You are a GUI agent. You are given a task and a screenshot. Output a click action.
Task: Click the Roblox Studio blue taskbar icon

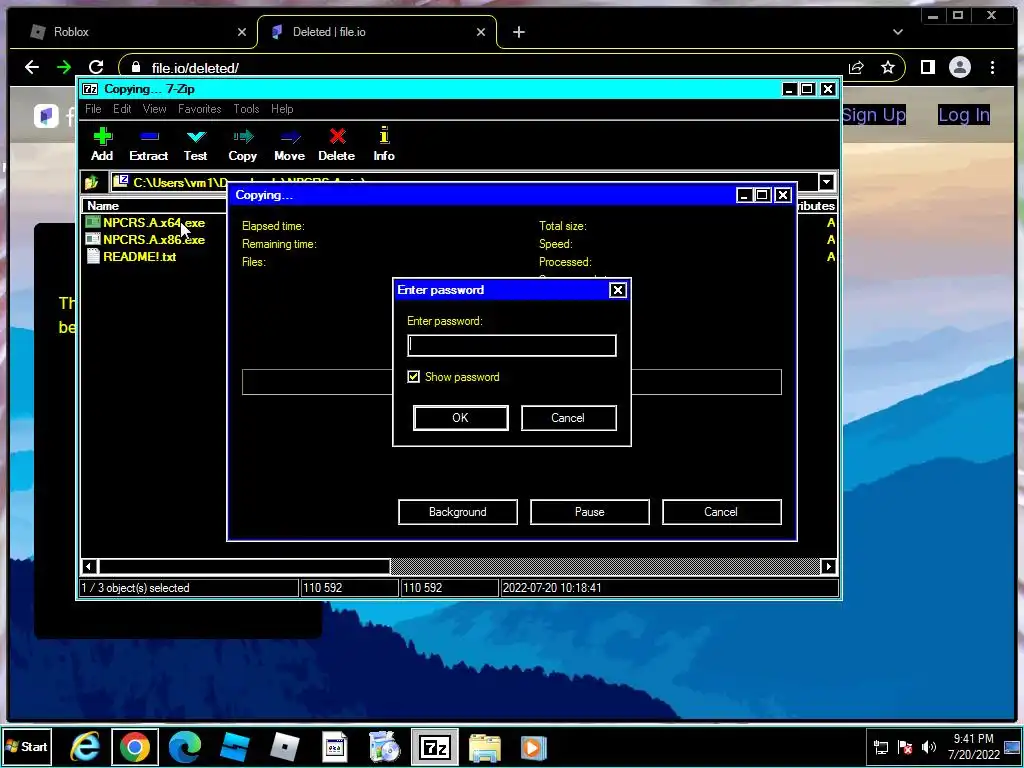(234, 747)
